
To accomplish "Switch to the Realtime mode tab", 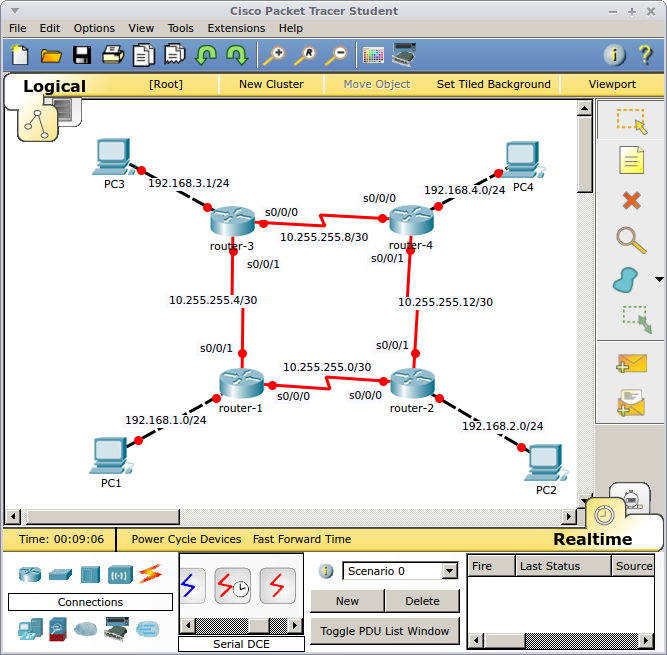I will pos(593,539).
